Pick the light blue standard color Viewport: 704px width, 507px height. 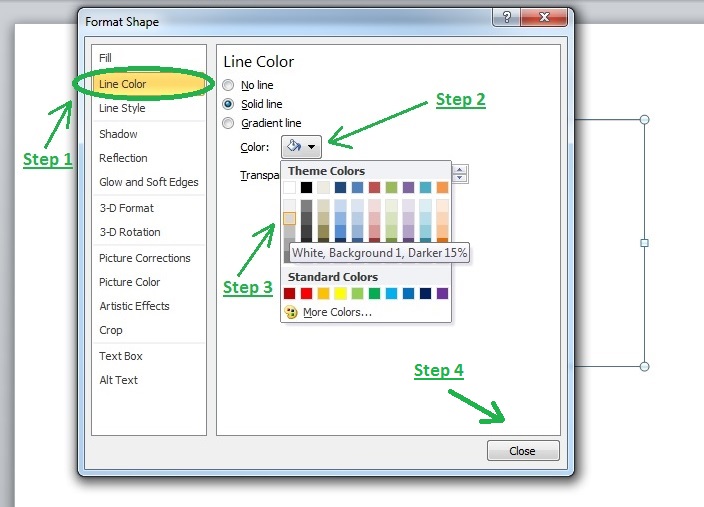point(392,293)
